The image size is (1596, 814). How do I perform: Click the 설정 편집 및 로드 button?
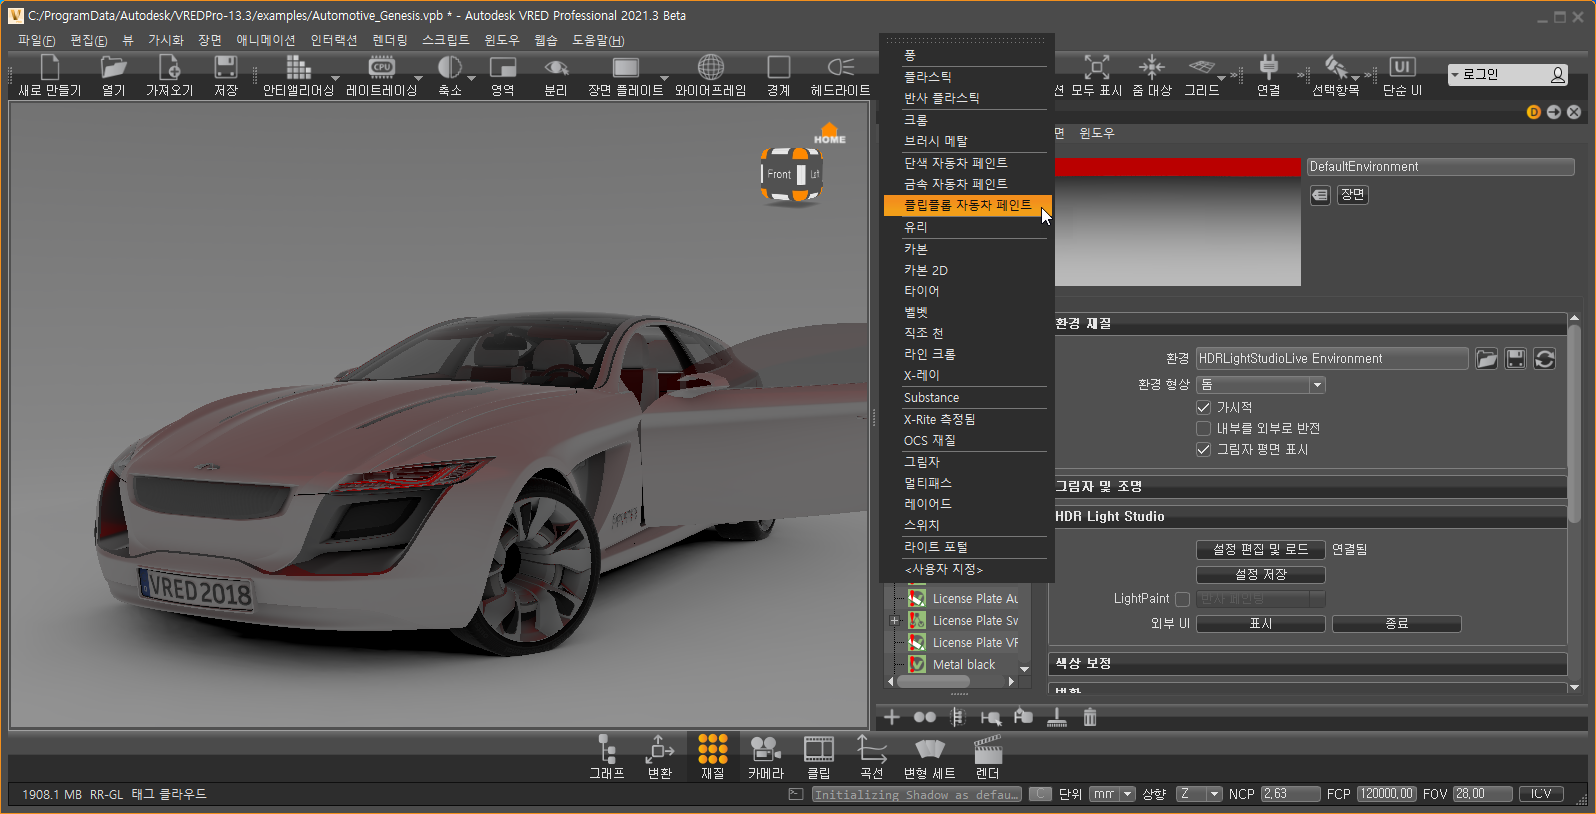click(x=1260, y=549)
